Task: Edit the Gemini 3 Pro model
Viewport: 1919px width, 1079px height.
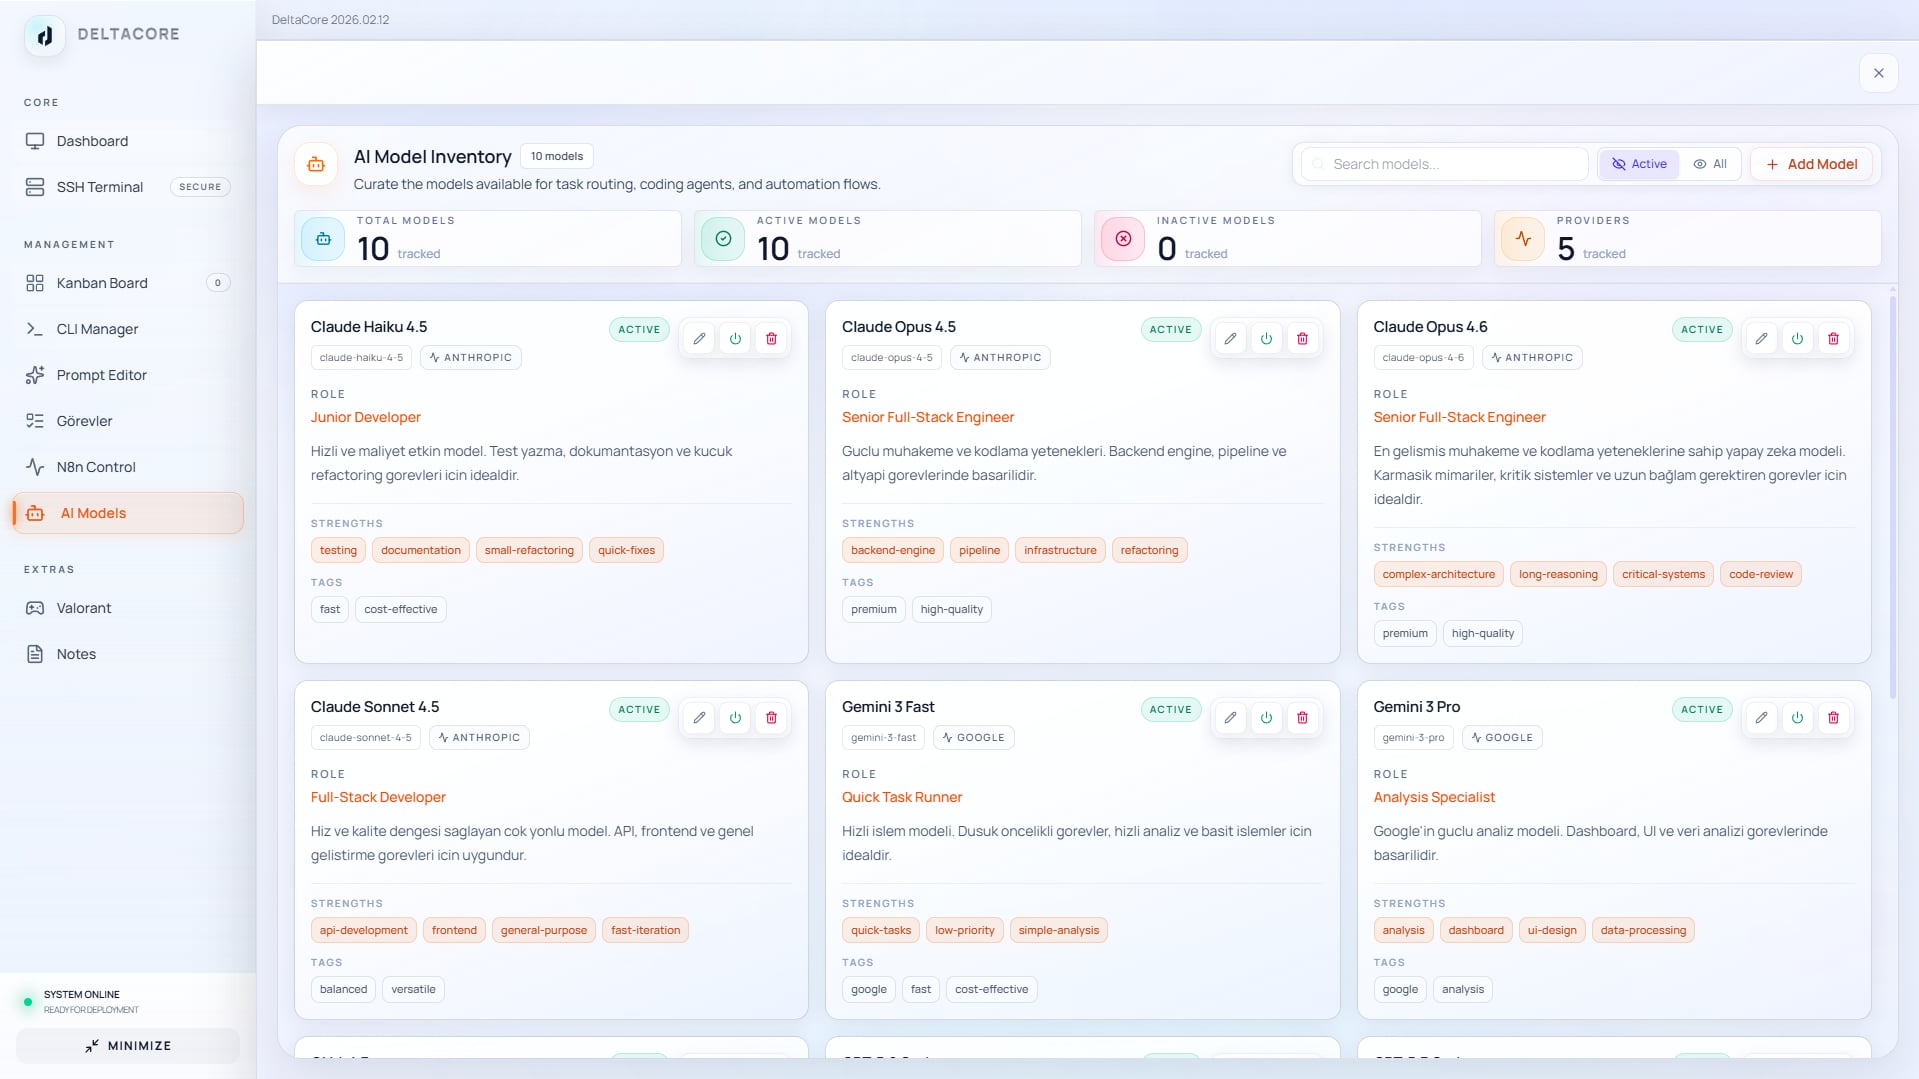Action: 1761,717
